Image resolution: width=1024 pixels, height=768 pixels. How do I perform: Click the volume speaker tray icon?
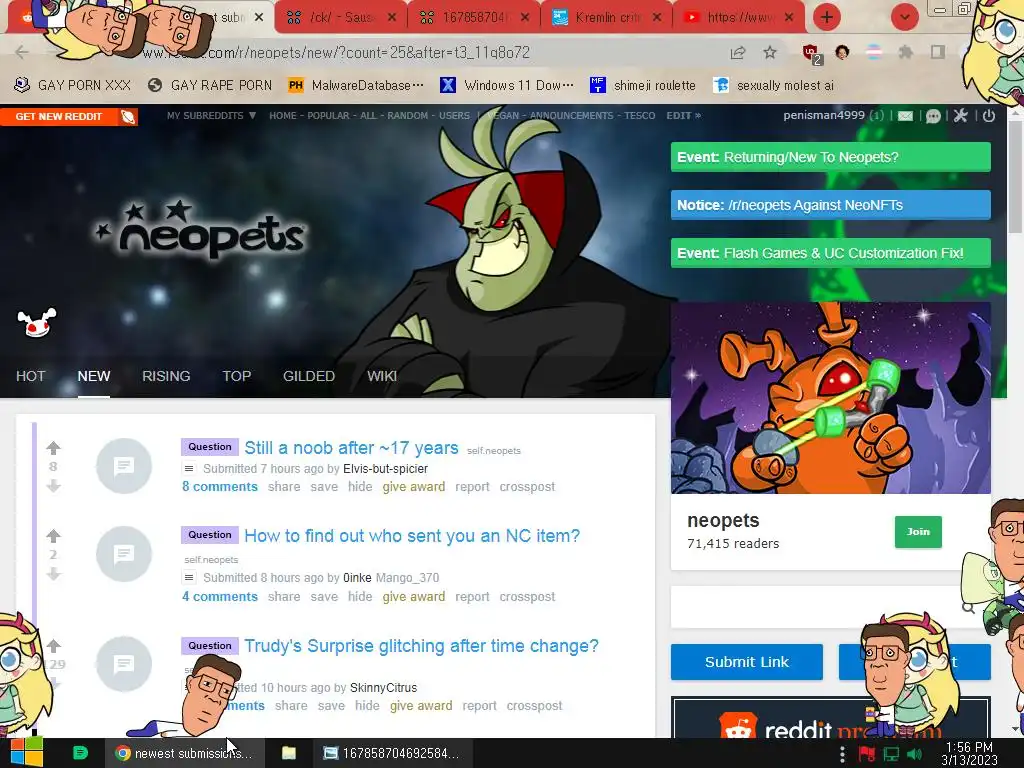pos(914,754)
